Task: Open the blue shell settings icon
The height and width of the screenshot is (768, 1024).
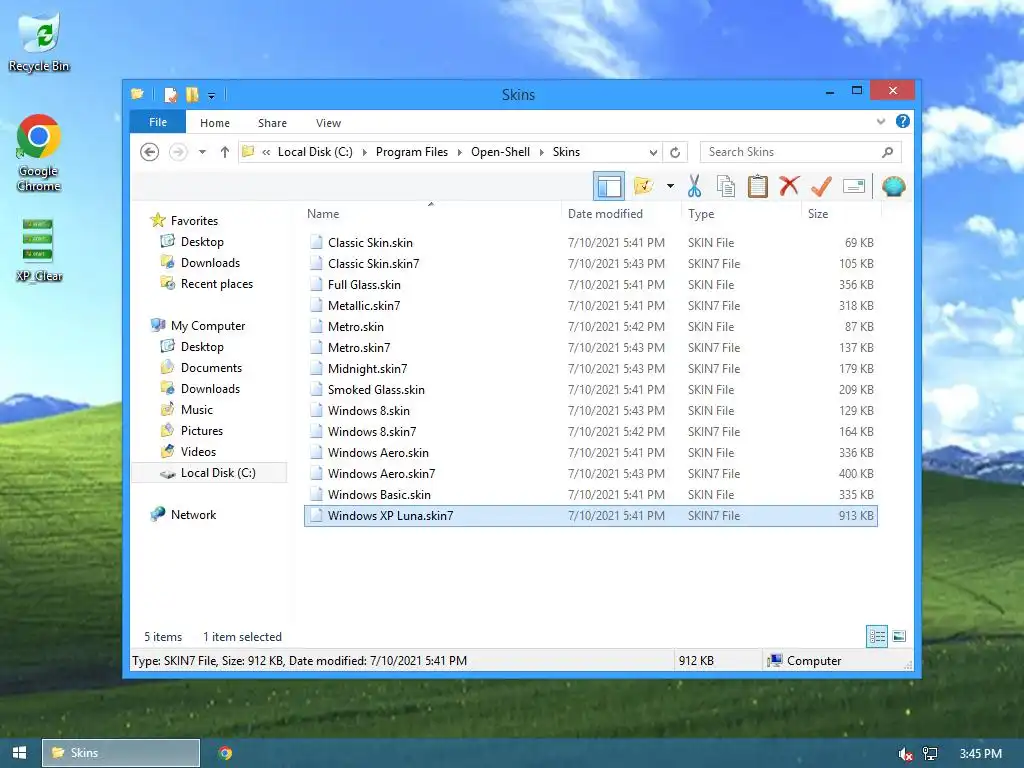Action: point(893,186)
